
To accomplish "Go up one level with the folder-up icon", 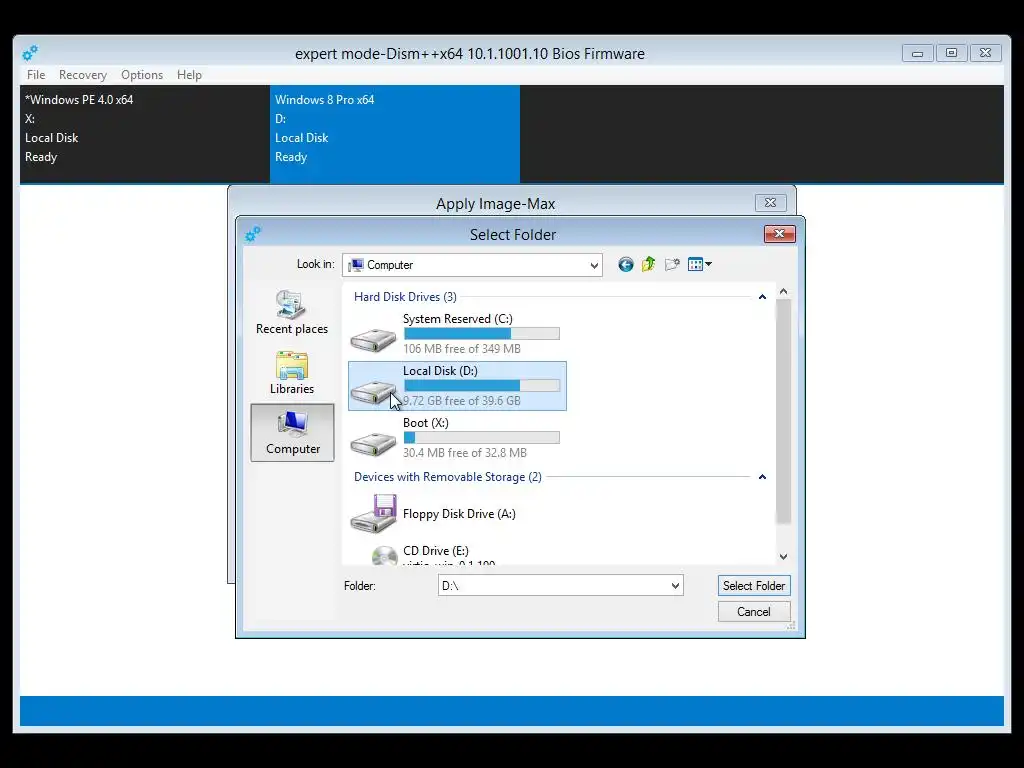I will coord(648,264).
